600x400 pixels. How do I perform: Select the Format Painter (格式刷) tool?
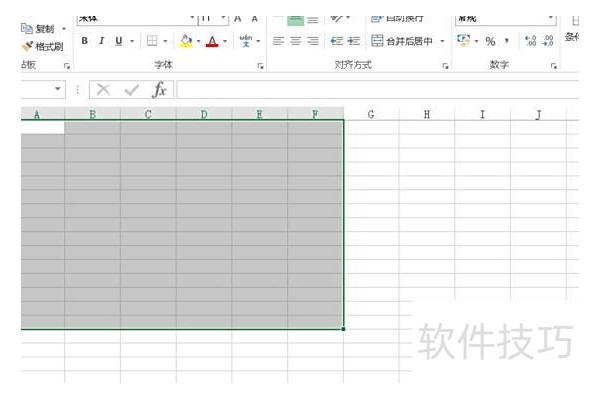tap(42, 47)
